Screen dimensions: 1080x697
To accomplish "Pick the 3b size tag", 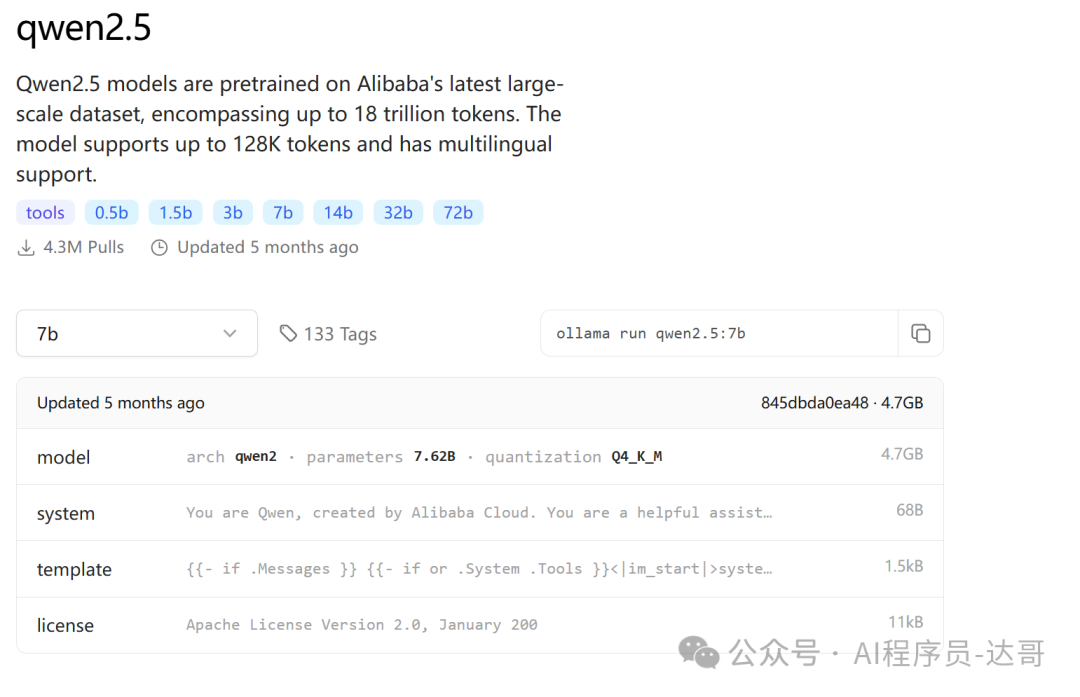I will (233, 213).
